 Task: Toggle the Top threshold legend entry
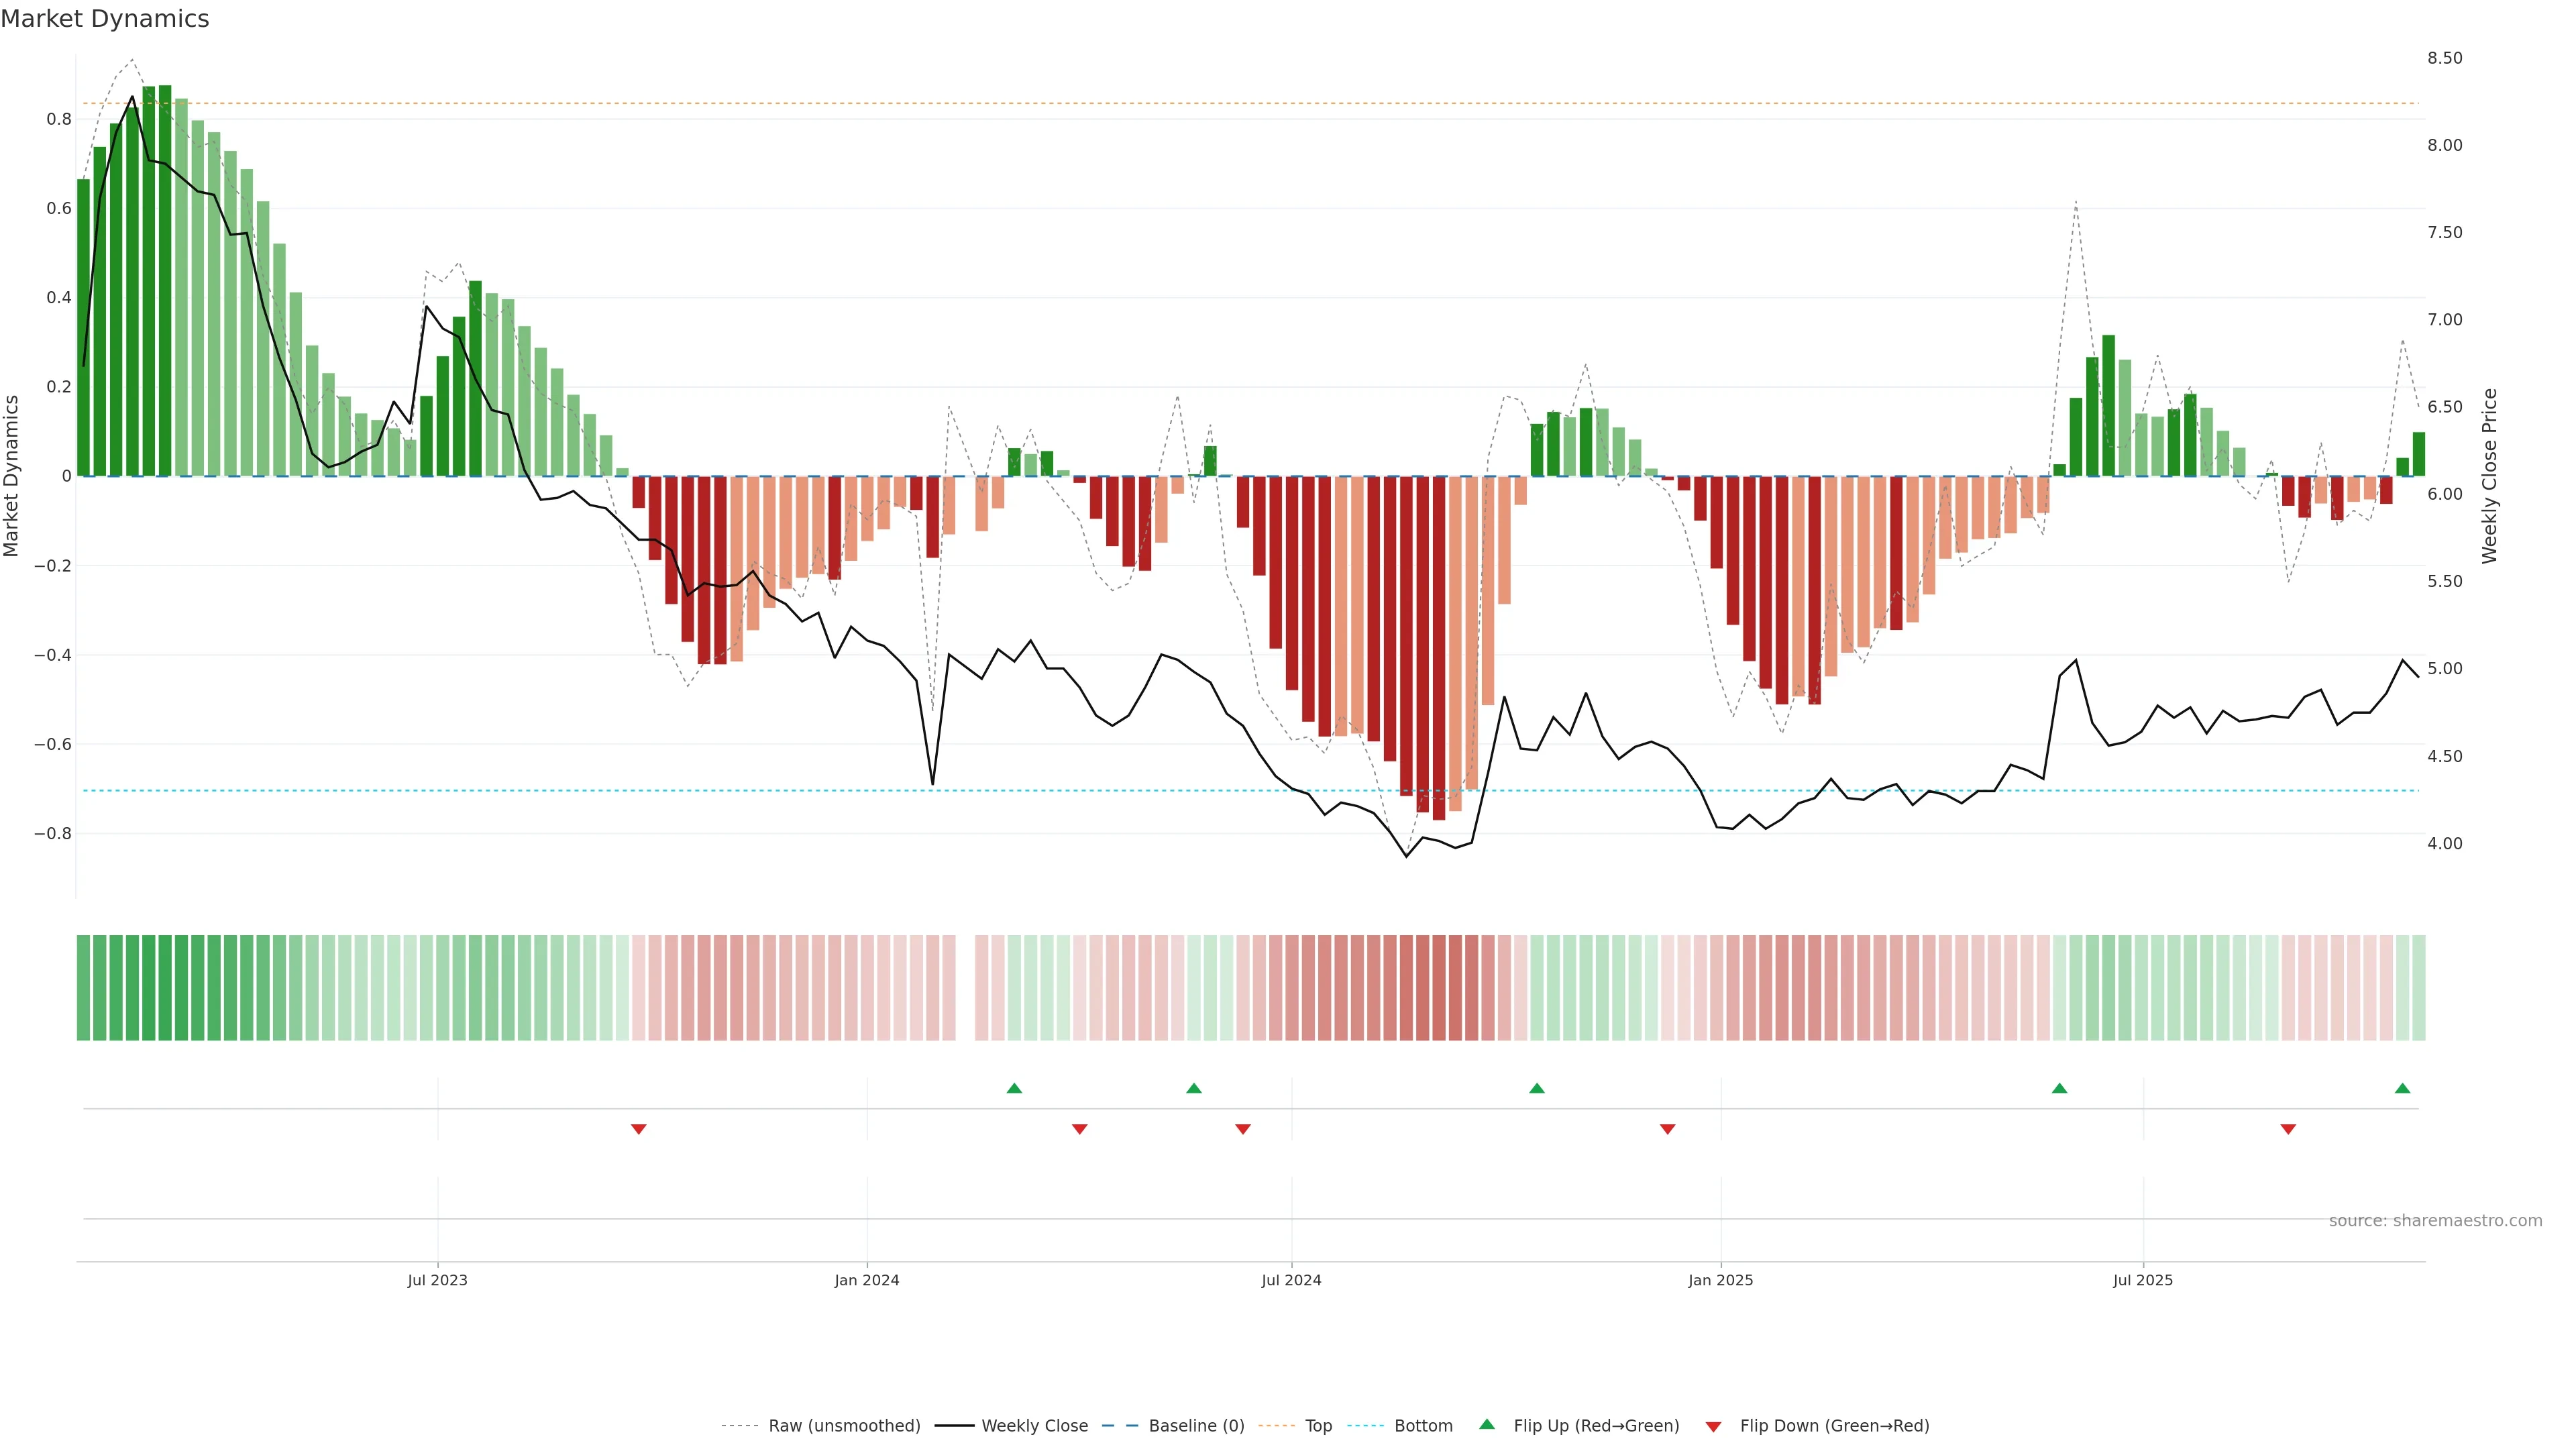pyautogui.click(x=1317, y=1426)
